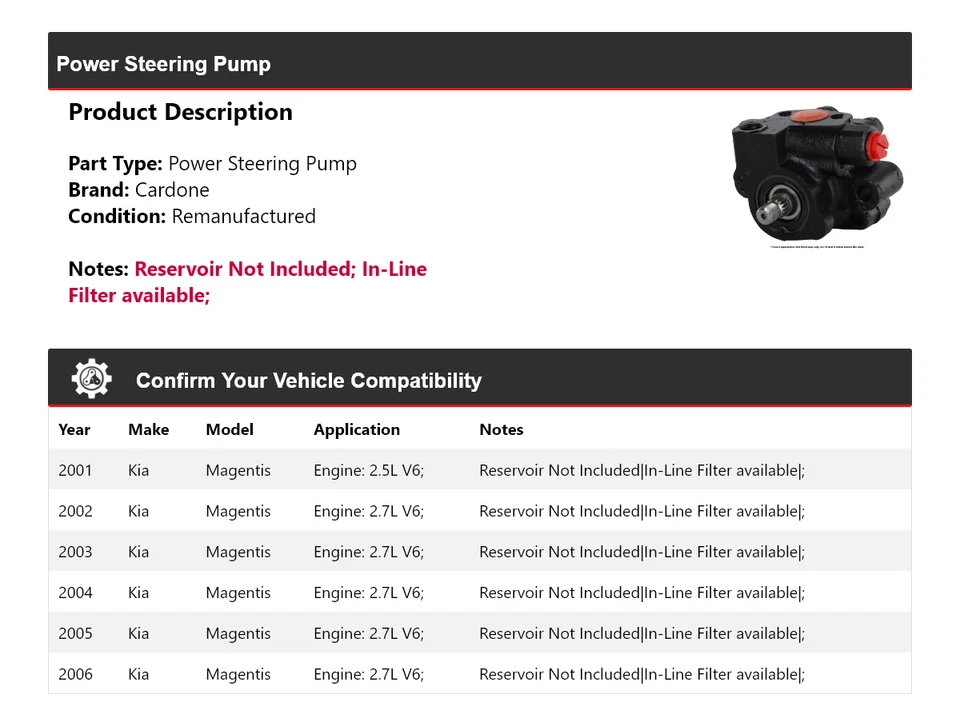Open the Product Description section
Viewport: 960px width, 726px height.
pyautogui.click(x=180, y=112)
